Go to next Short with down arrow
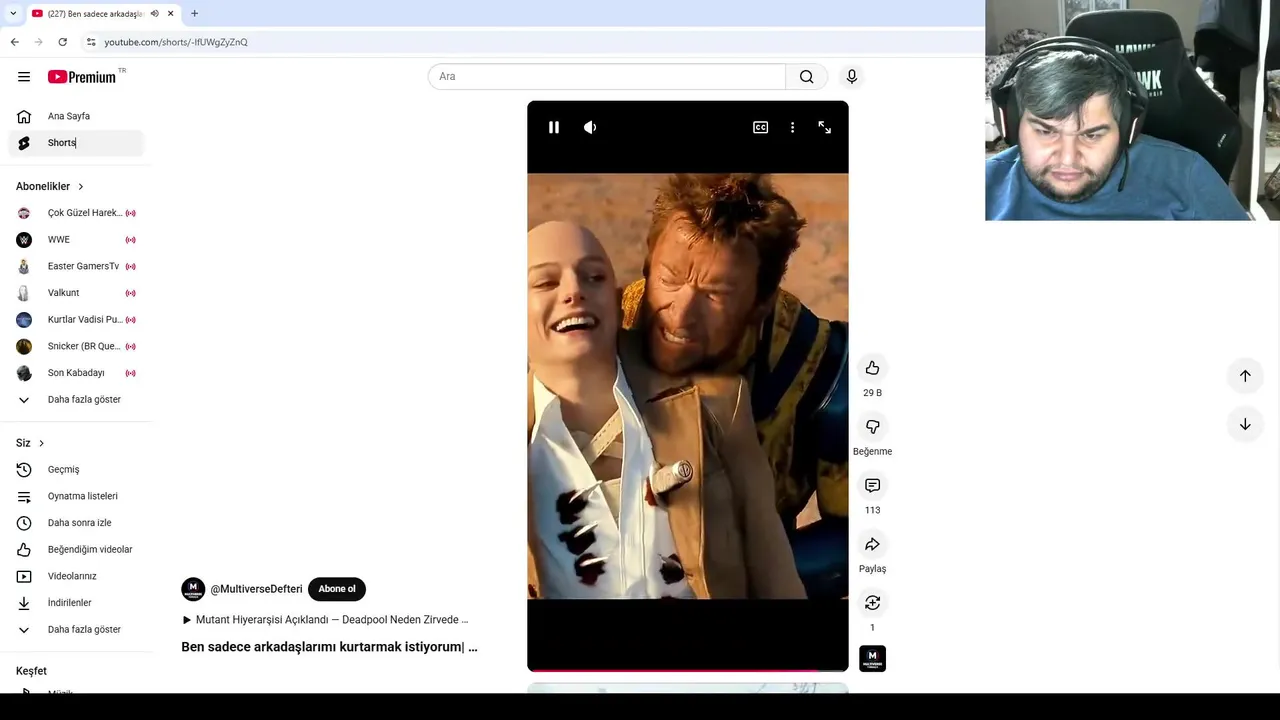The width and height of the screenshot is (1280, 720). (1245, 424)
